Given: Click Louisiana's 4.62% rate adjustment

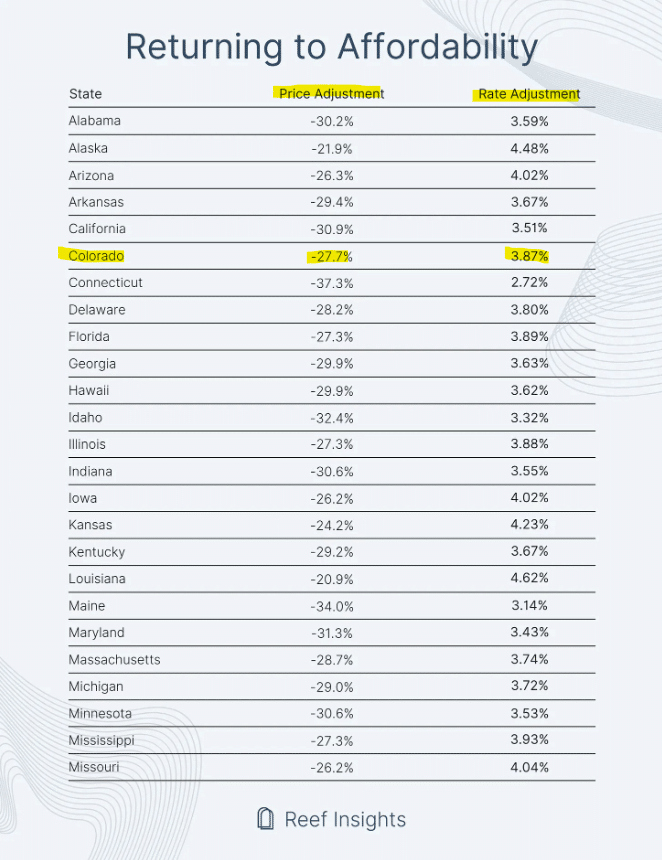Looking at the screenshot, I should click(x=528, y=579).
